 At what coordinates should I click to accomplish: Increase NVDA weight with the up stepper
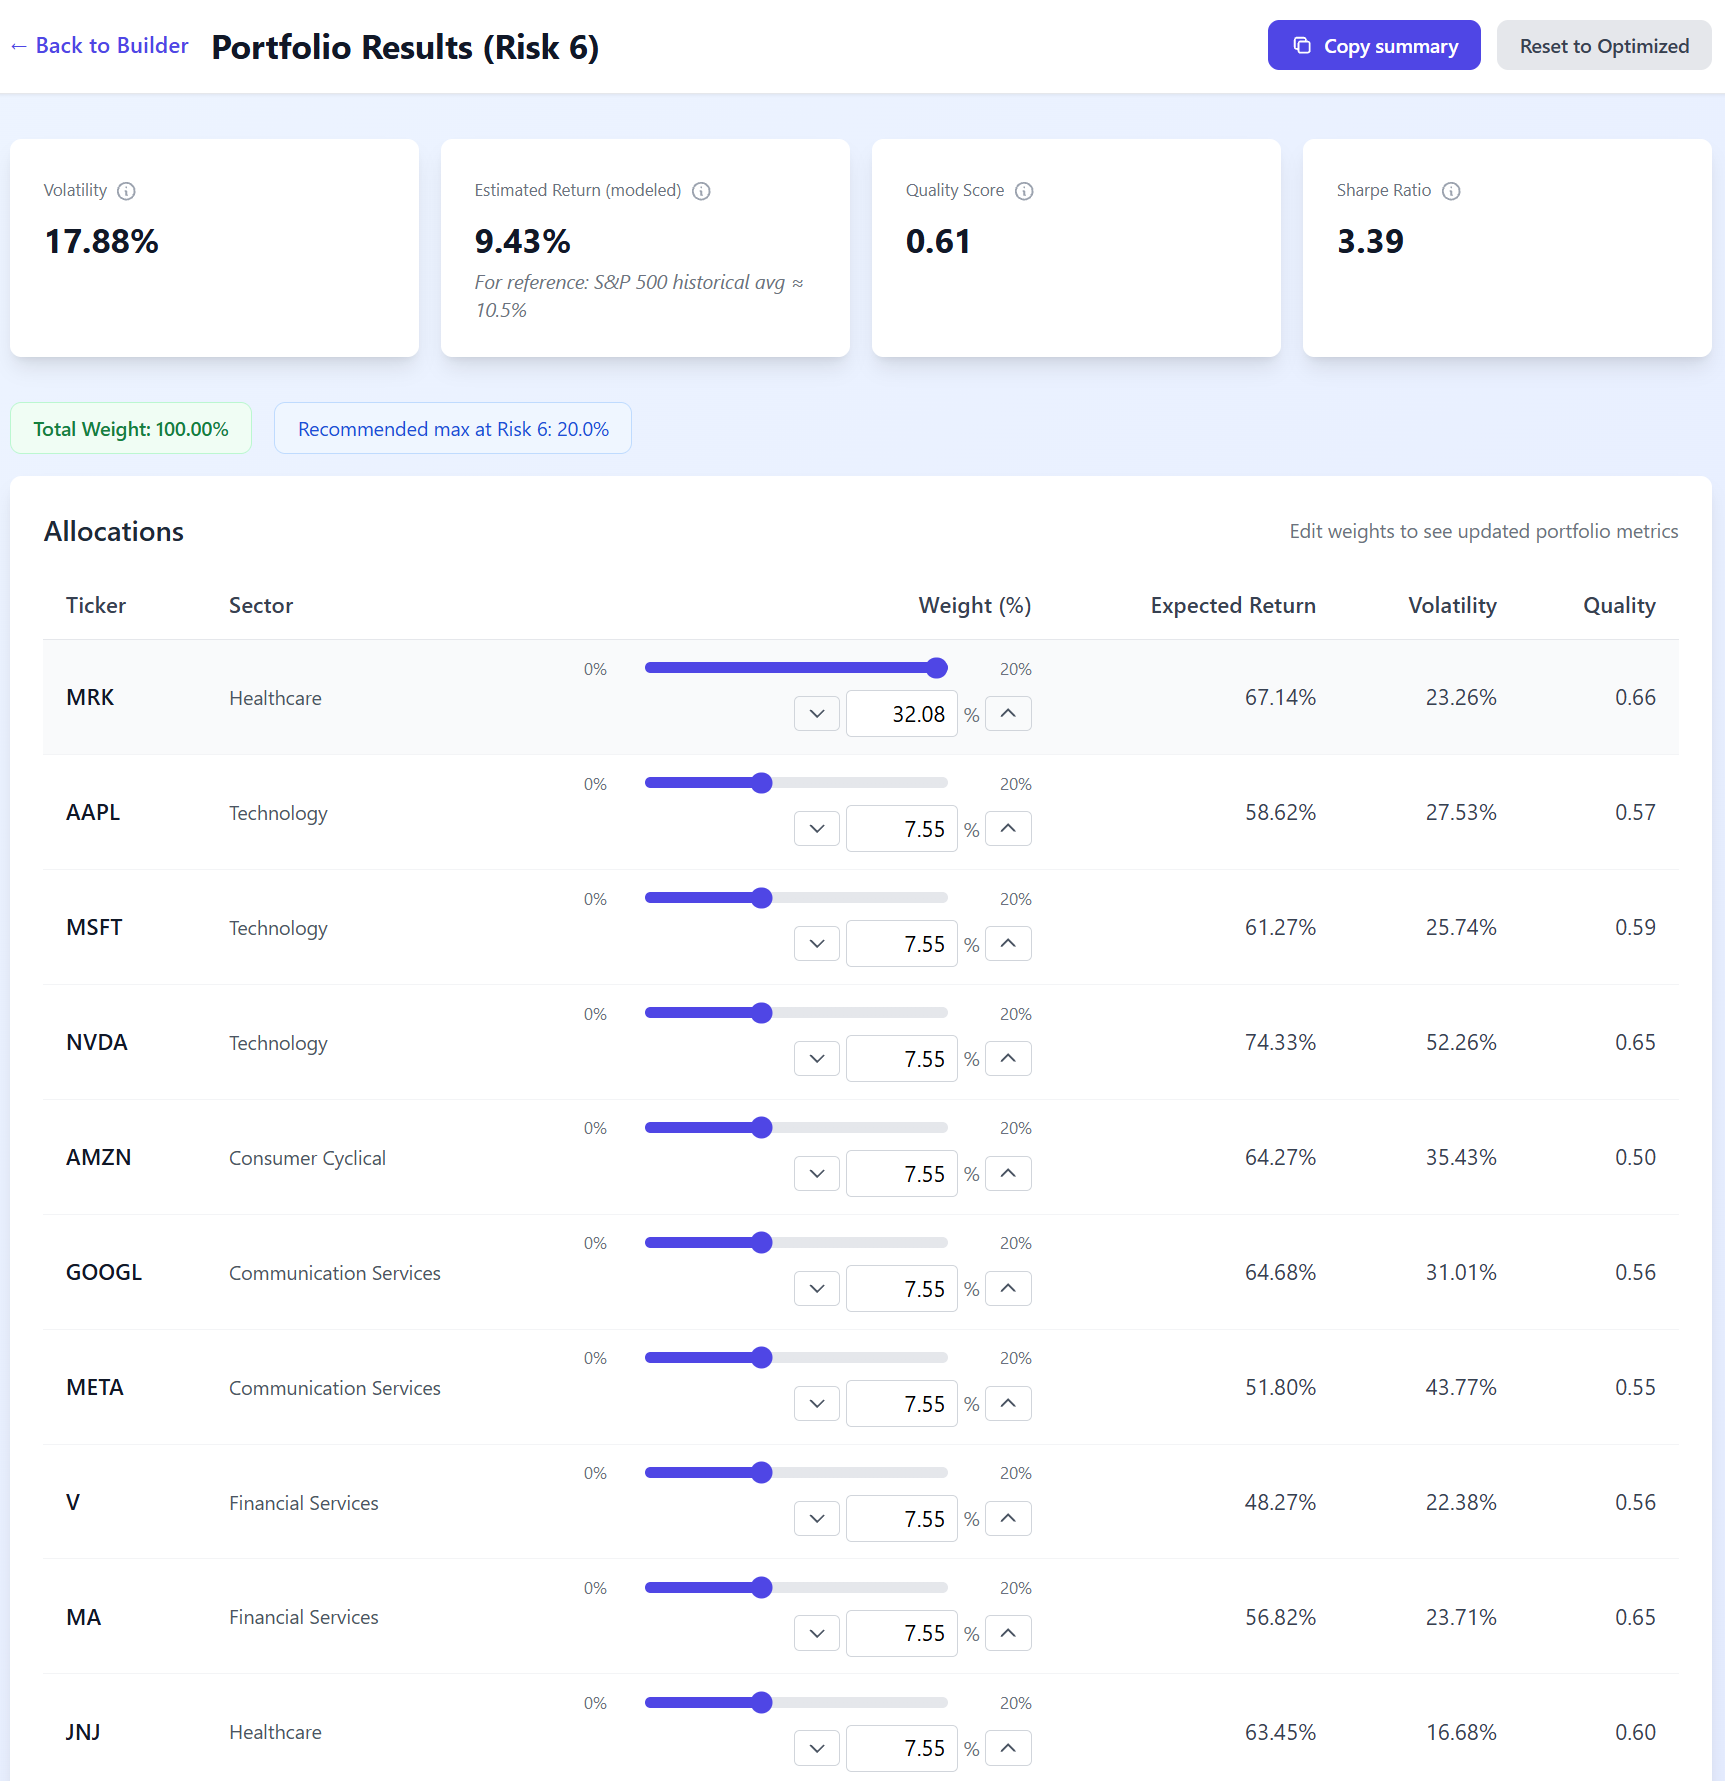point(1008,1058)
